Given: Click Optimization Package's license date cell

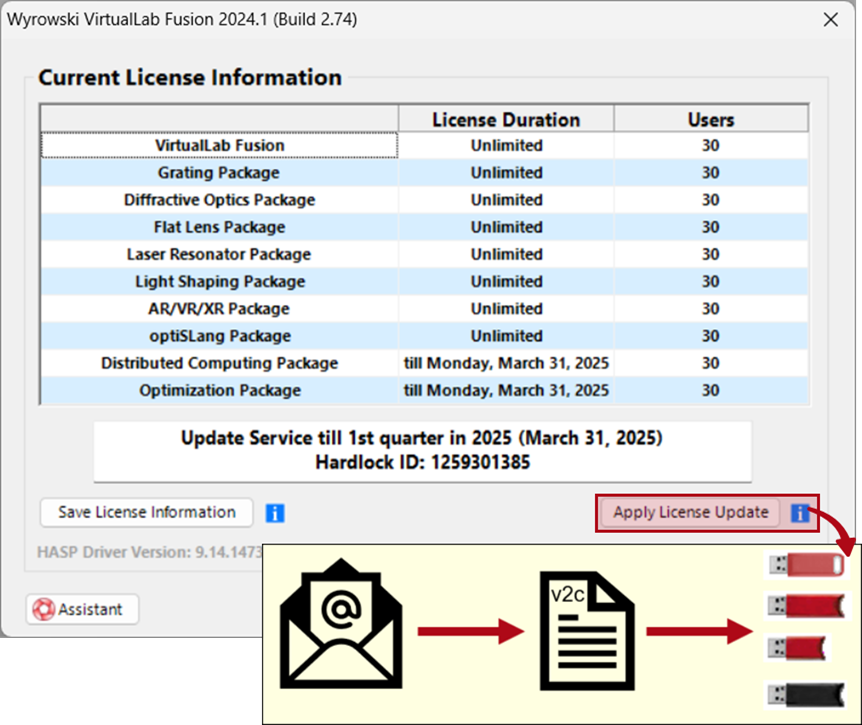Looking at the screenshot, I should point(506,390).
